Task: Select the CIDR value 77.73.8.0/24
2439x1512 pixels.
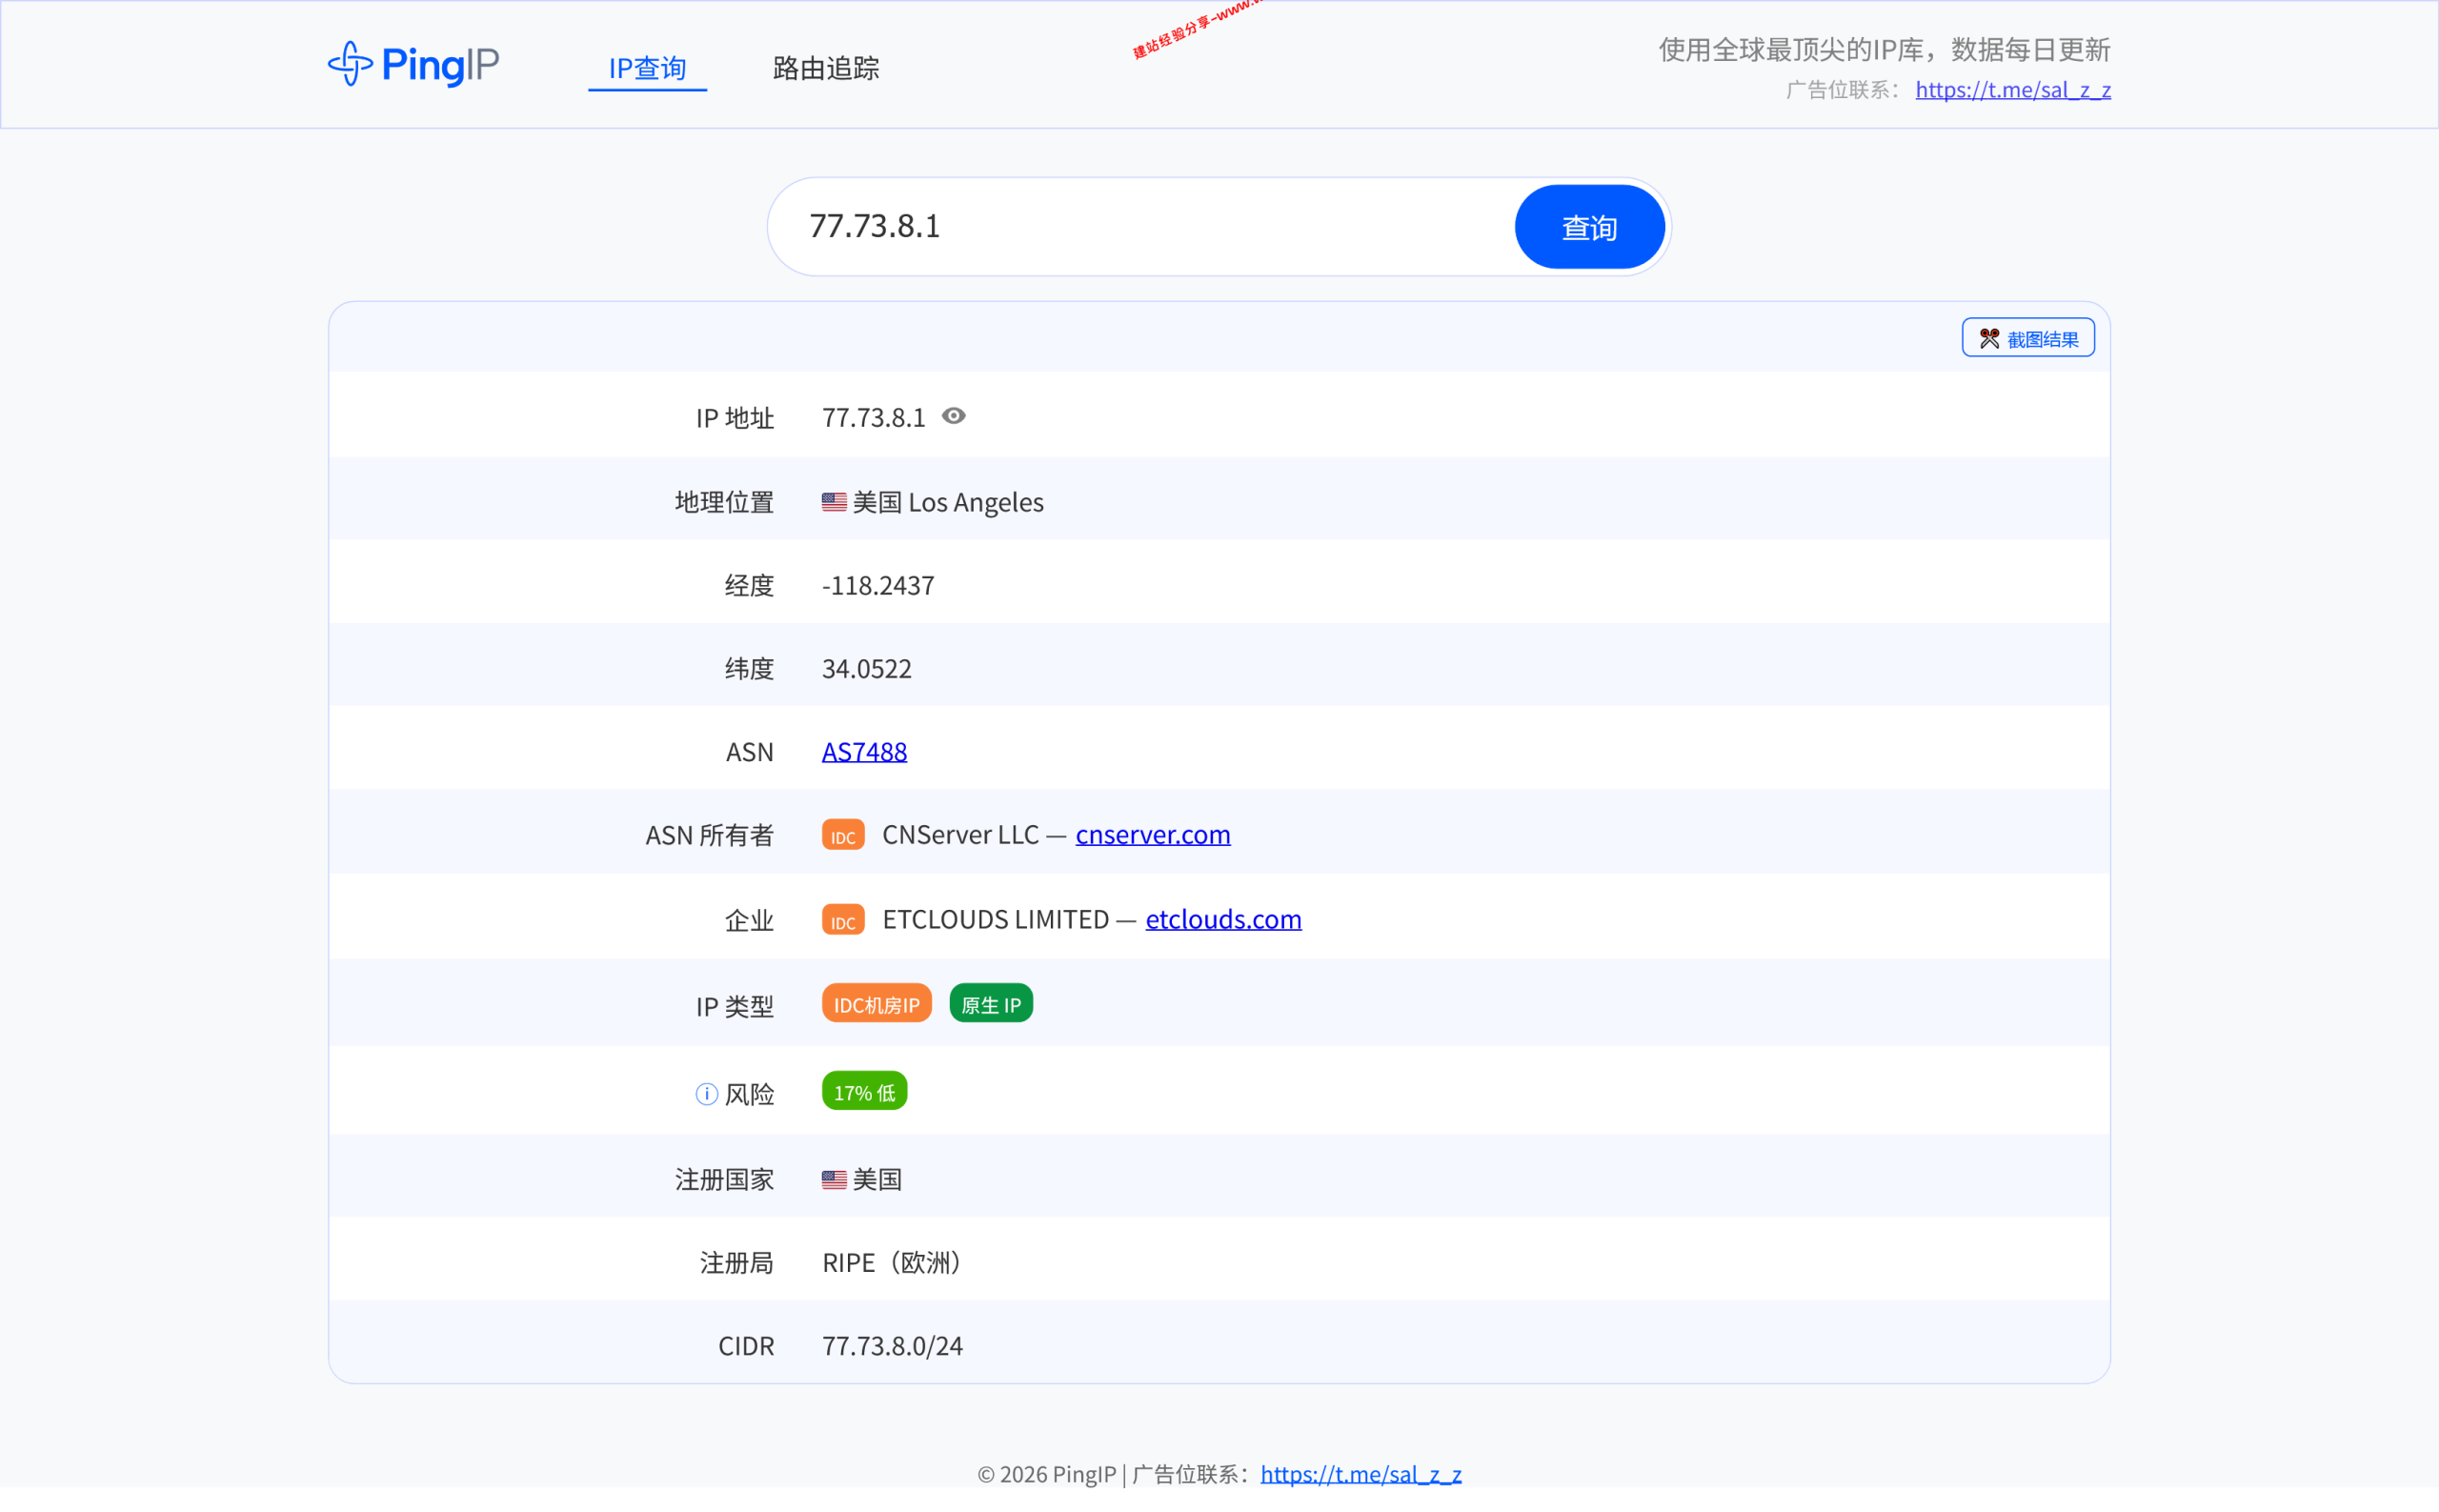Action: tap(892, 1346)
